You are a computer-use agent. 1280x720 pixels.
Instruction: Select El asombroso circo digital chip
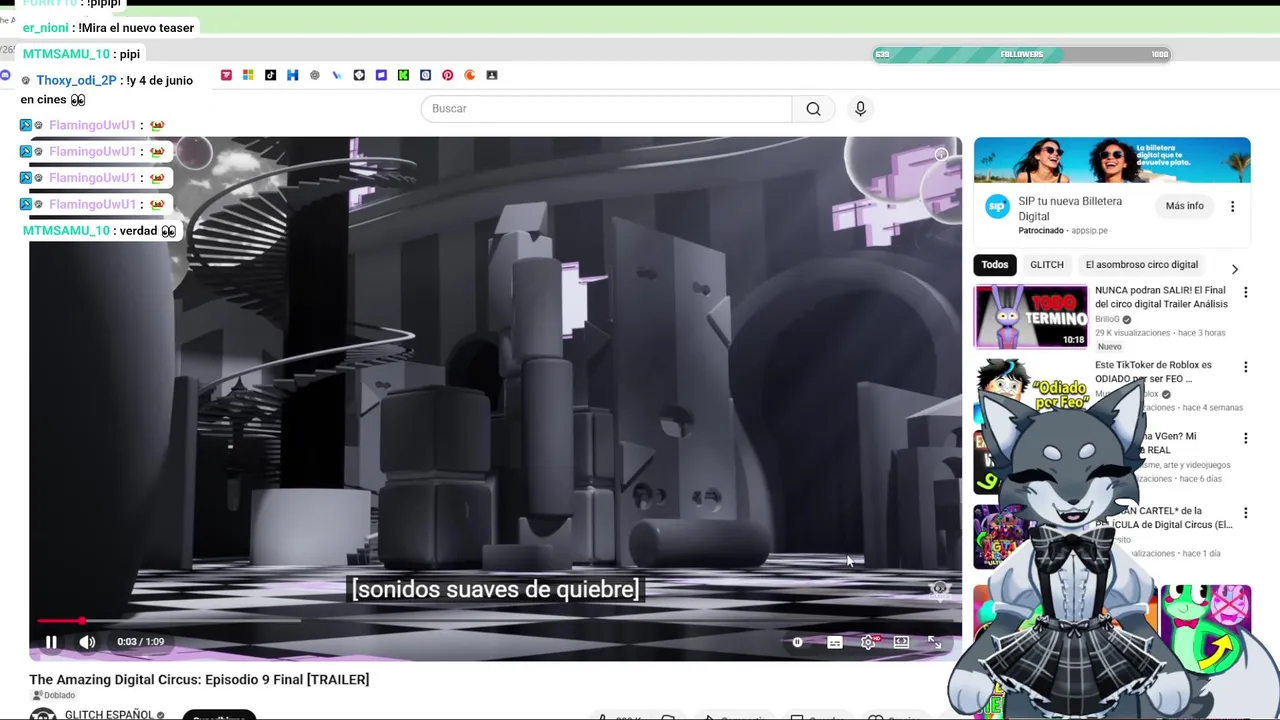coord(1142,265)
